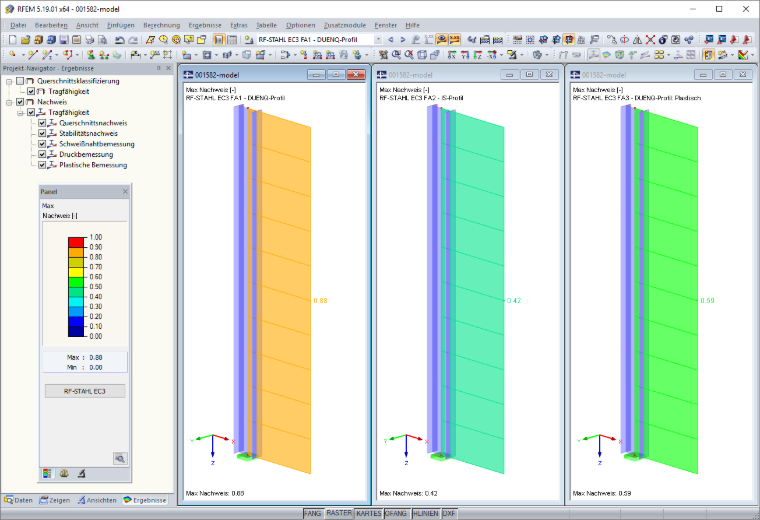
Task: Redo the action with the toolbar arrow
Action: 133,40
